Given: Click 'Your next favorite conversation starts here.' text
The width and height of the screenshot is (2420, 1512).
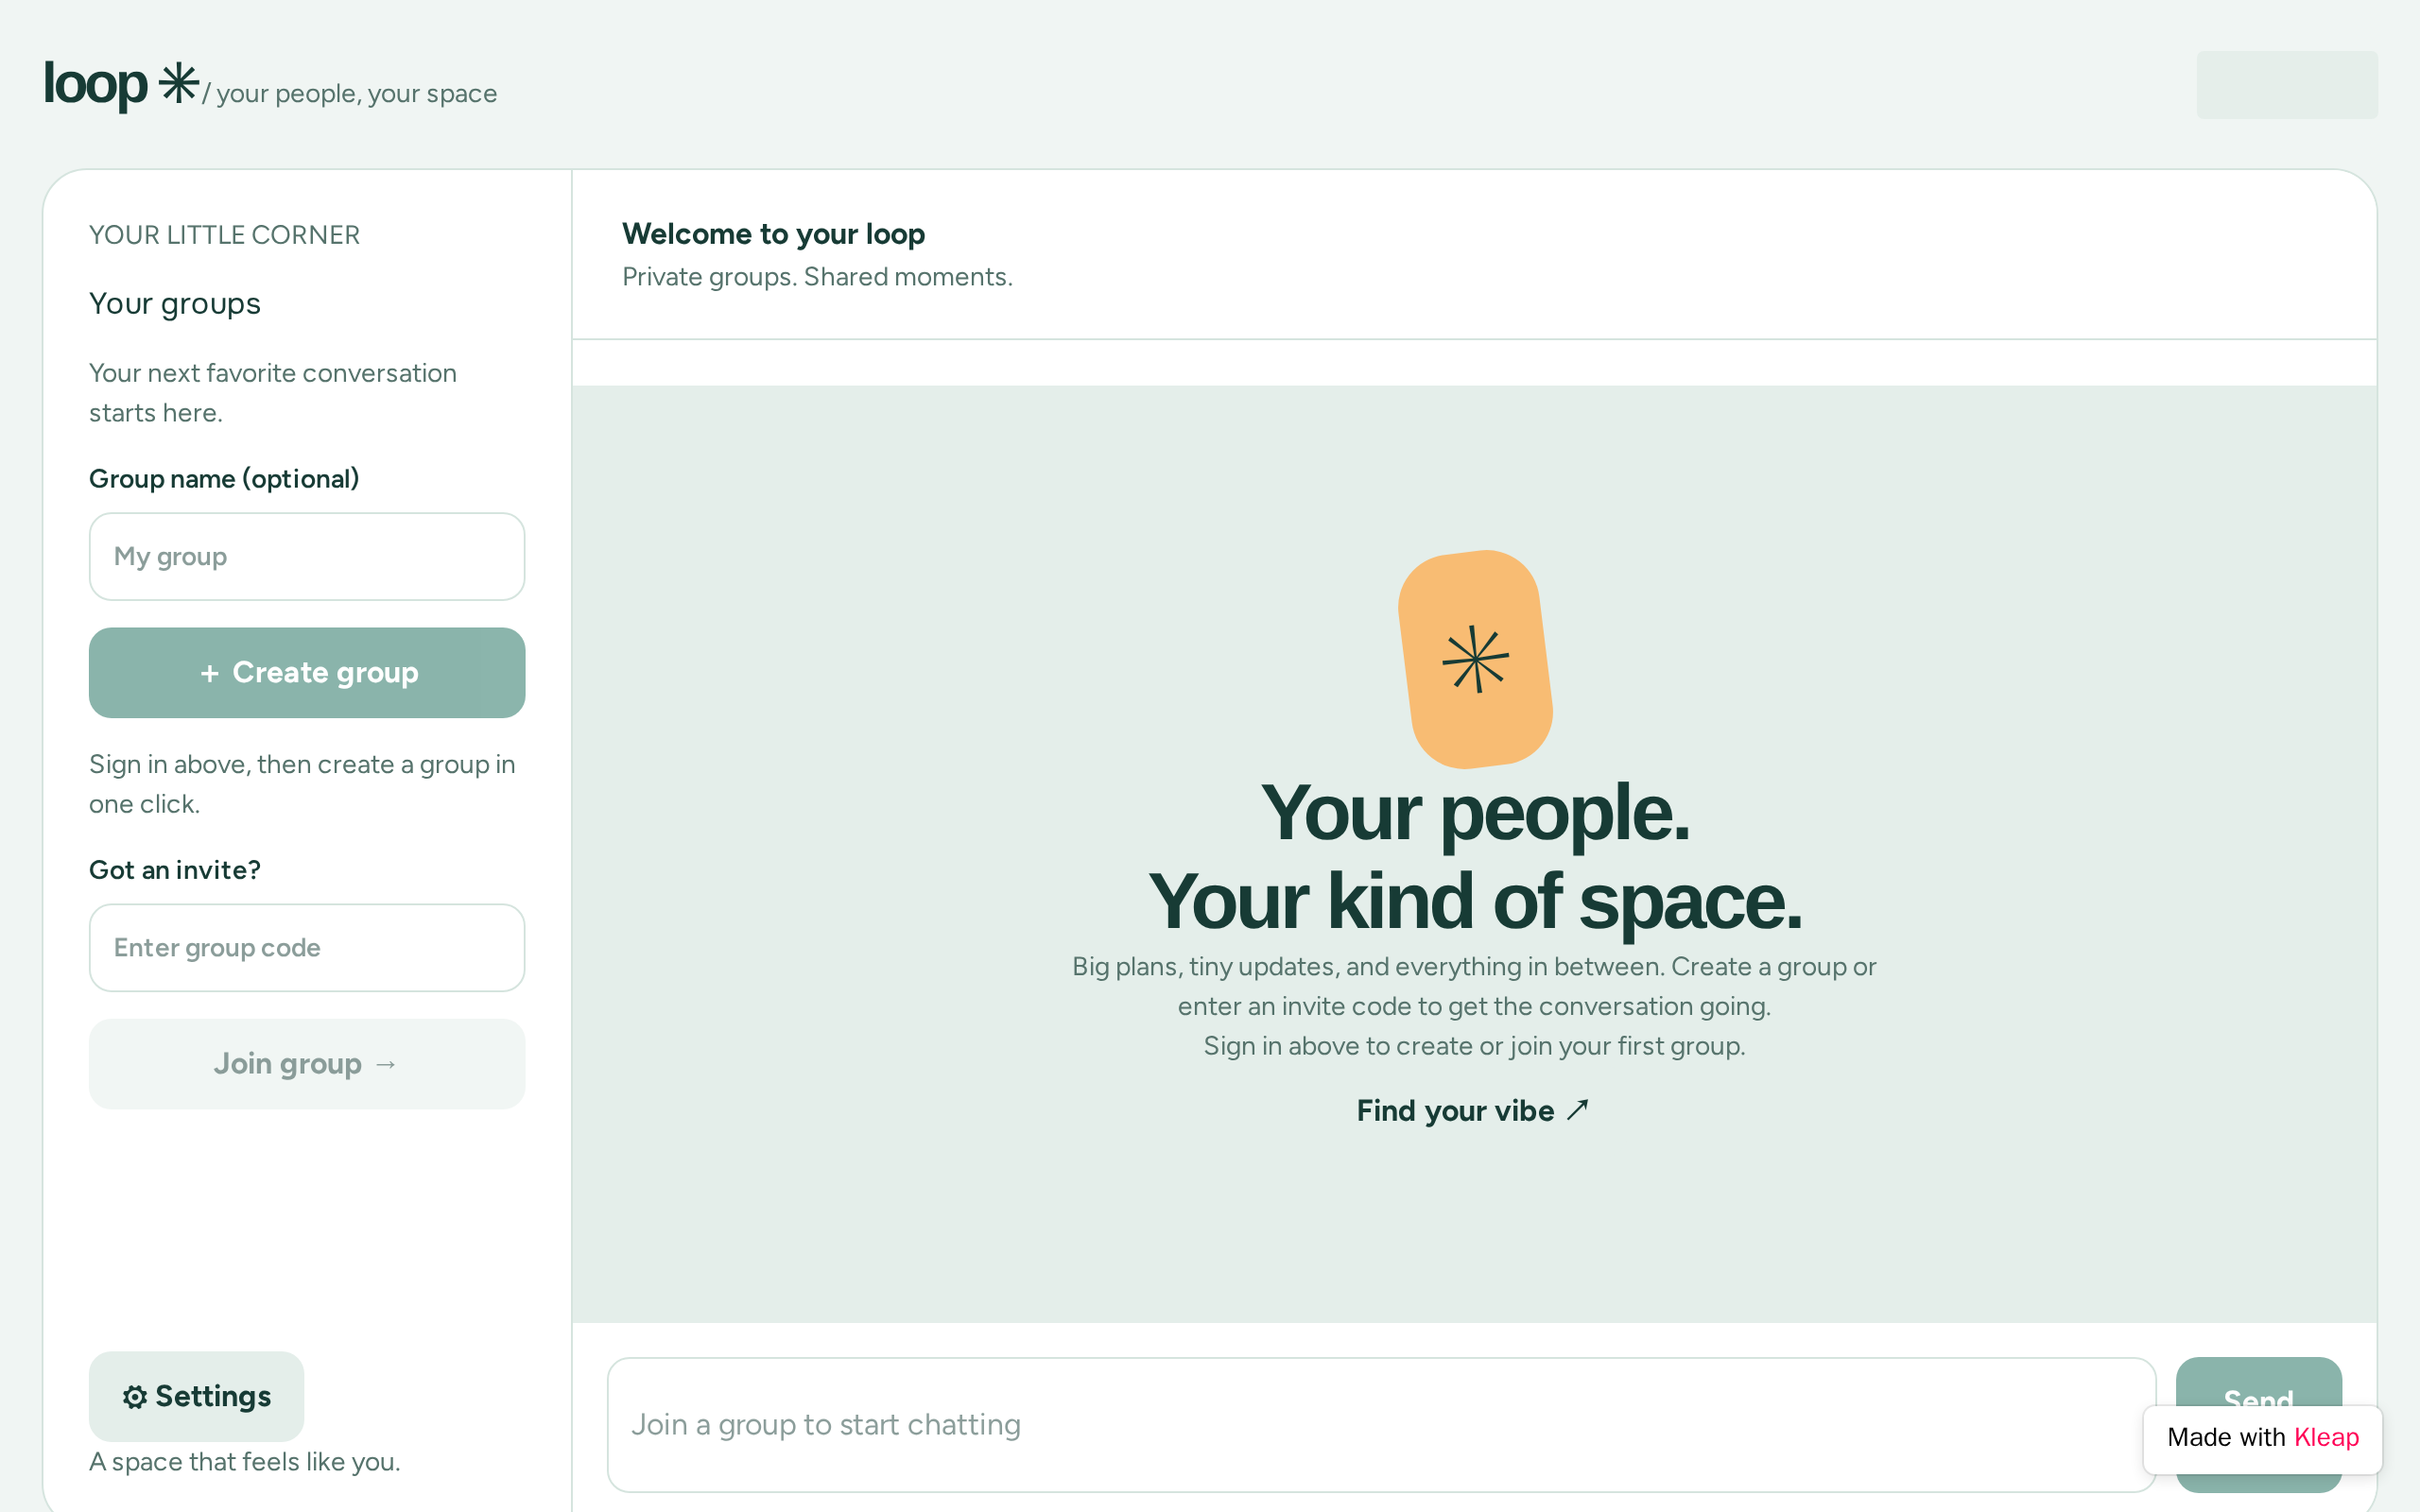Looking at the screenshot, I should click(x=273, y=392).
